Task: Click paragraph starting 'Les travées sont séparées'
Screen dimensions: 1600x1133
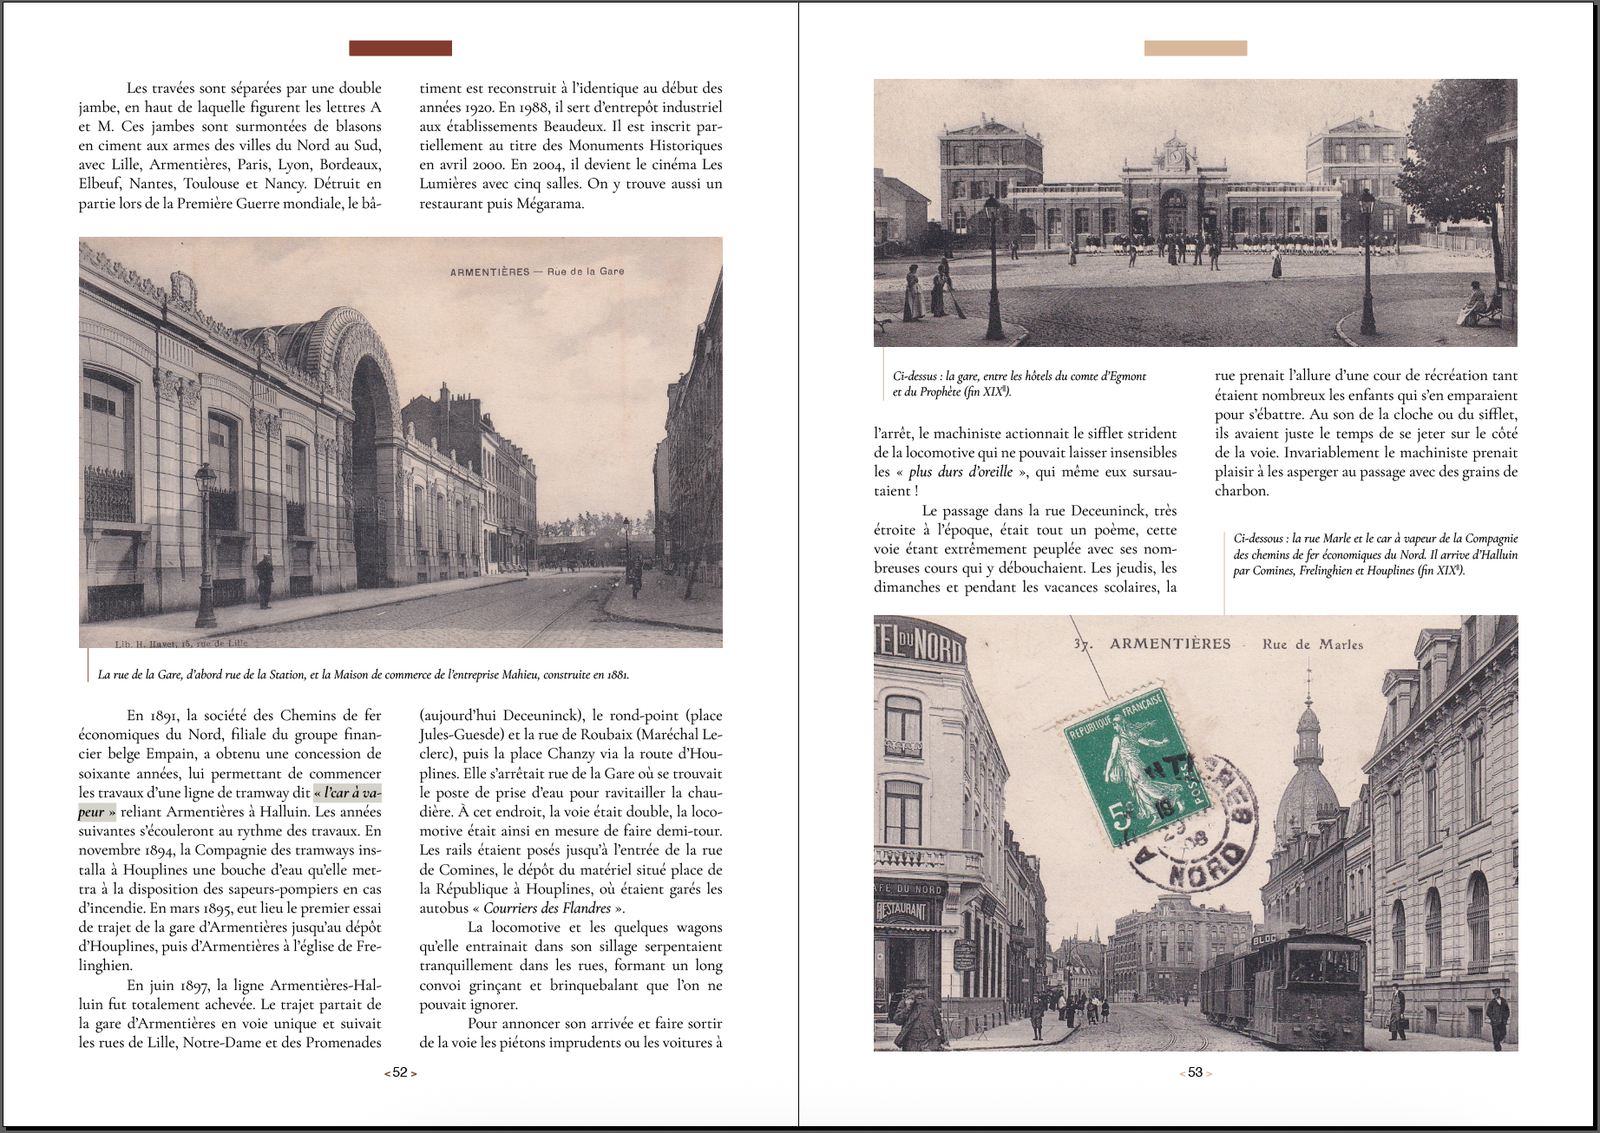Action: [x=230, y=145]
